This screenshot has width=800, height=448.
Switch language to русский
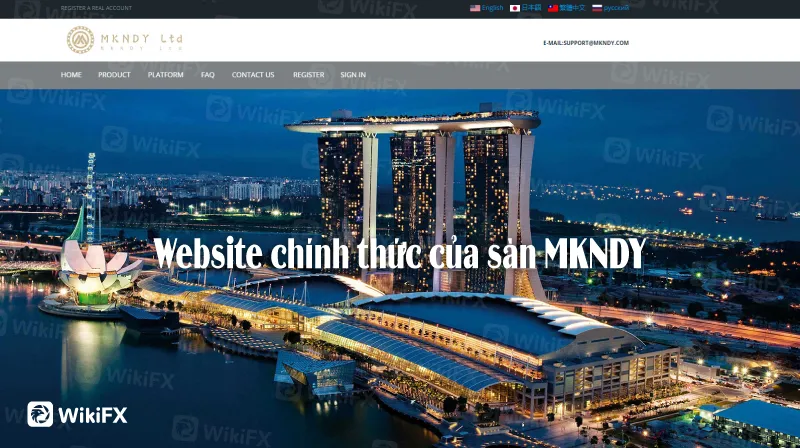point(616,8)
